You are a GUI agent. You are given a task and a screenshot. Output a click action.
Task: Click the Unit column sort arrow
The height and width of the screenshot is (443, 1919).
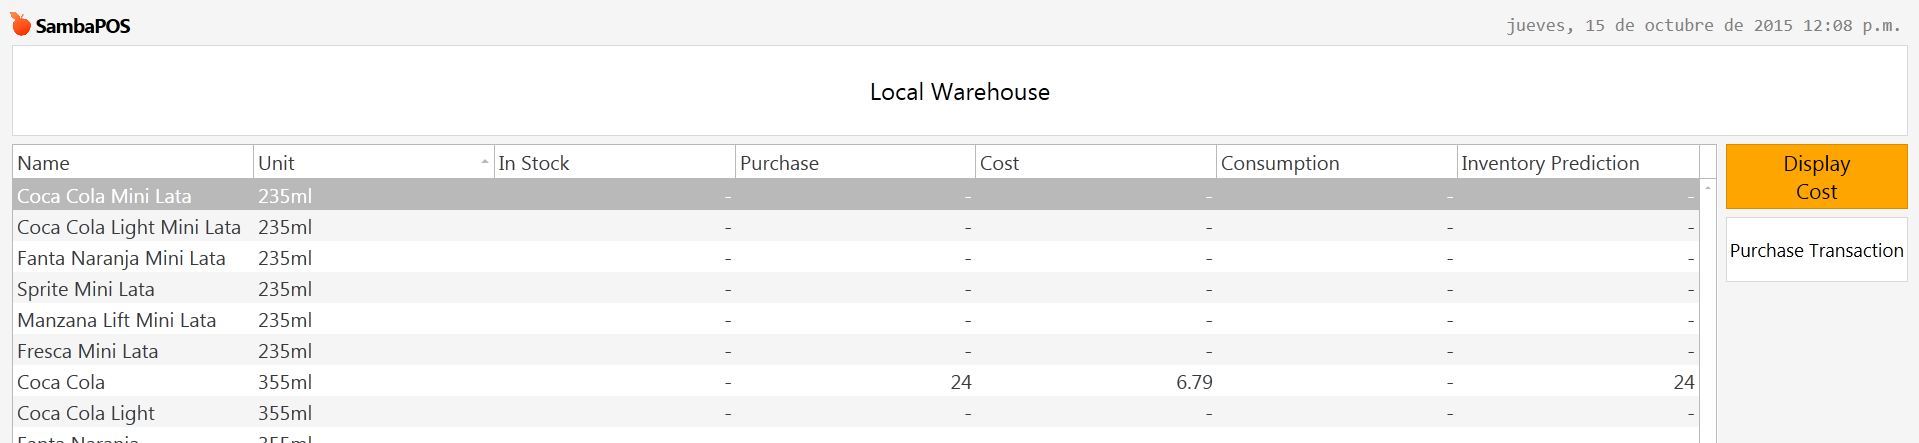[485, 162]
